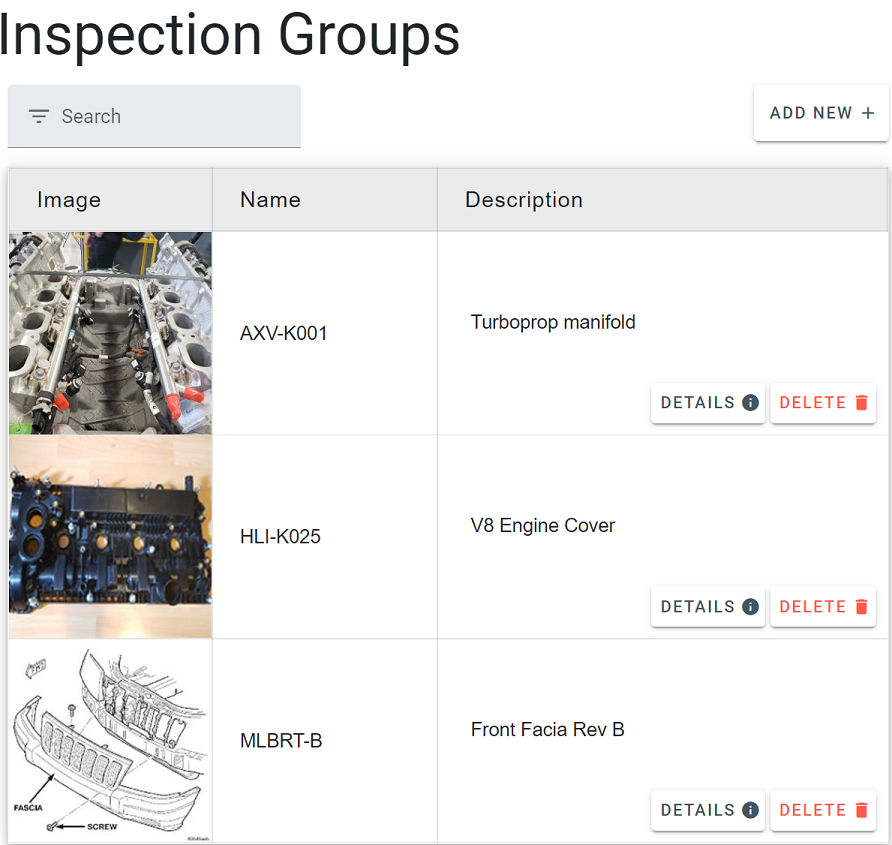Select the AXV-K001 name cell
892x845 pixels.
284,334
